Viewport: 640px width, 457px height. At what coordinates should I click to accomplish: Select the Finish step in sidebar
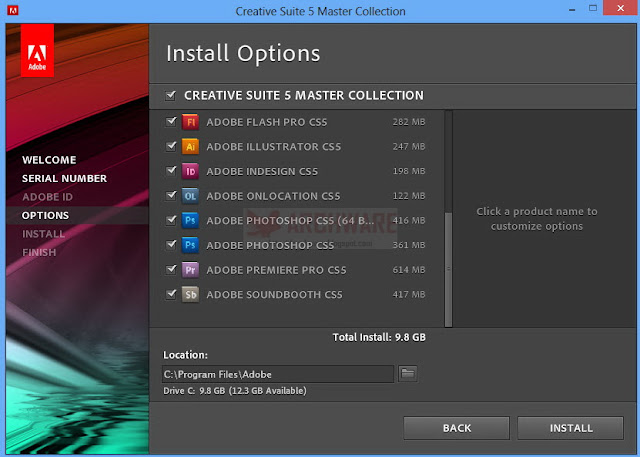pos(39,252)
